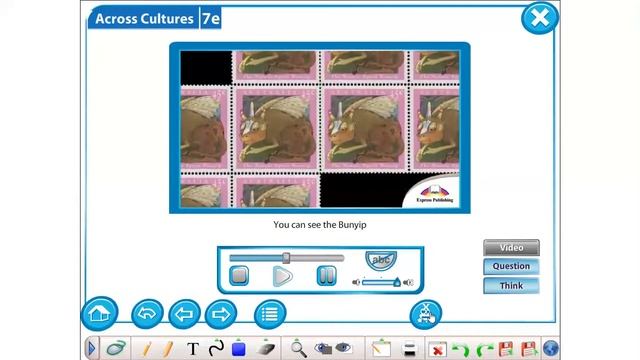
Task: Switch to the Question tab
Action: point(511,267)
